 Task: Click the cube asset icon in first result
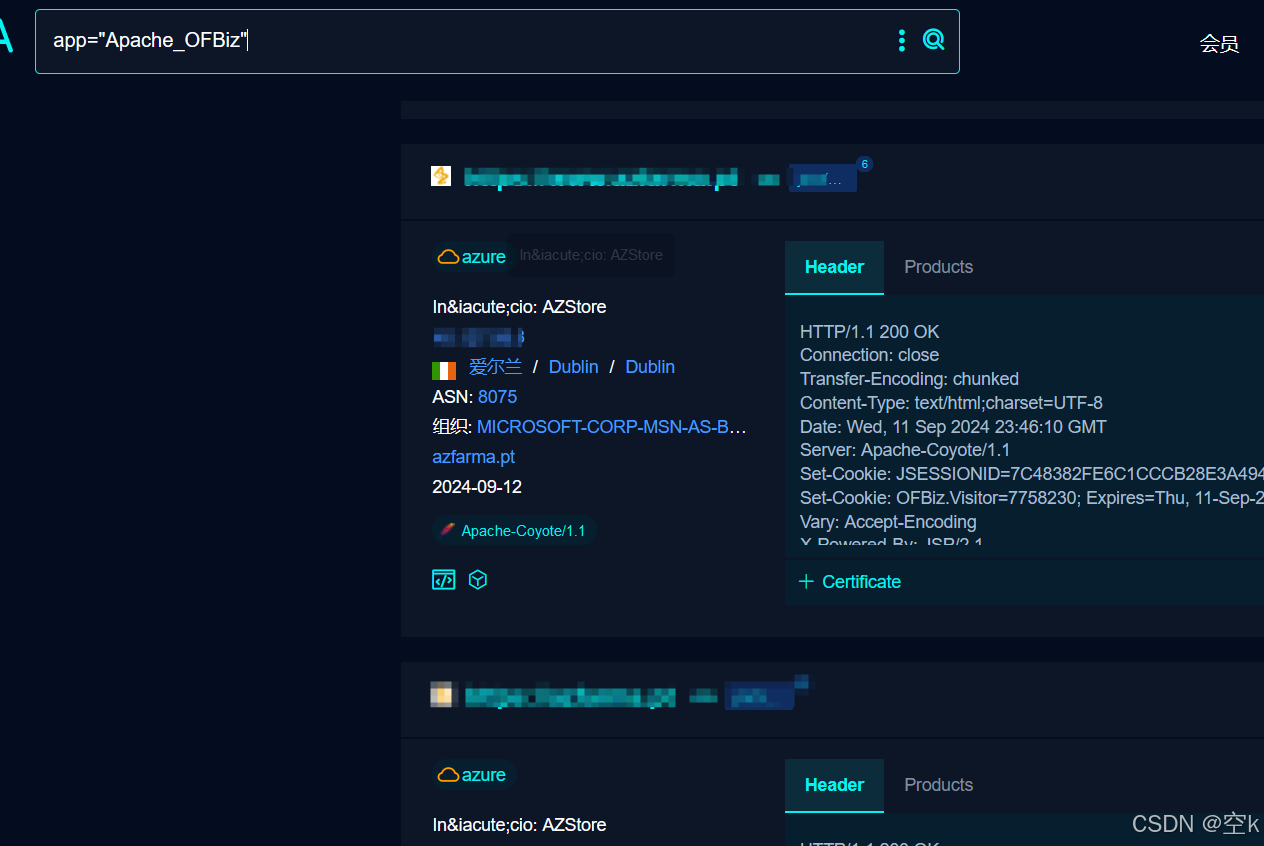coord(478,580)
